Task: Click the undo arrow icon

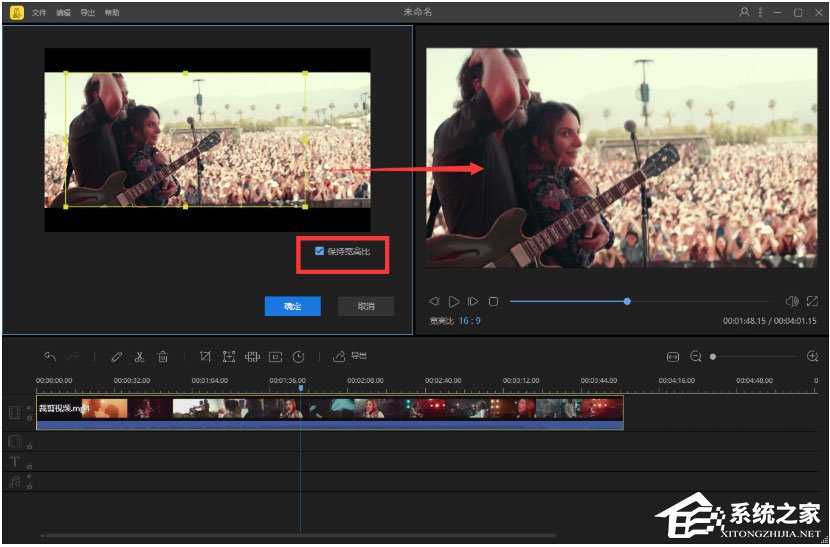Action: tap(49, 356)
